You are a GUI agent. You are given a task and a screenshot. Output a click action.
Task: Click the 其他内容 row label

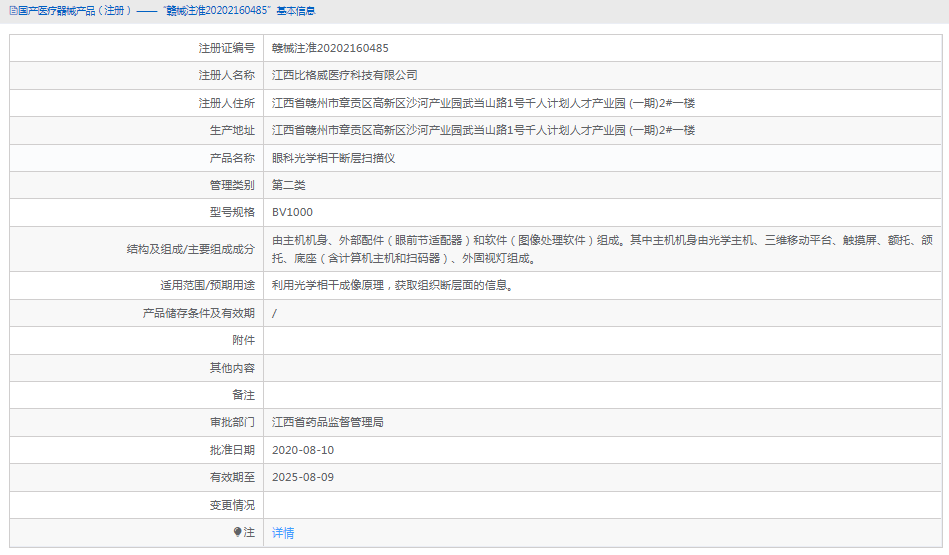[x=232, y=367]
